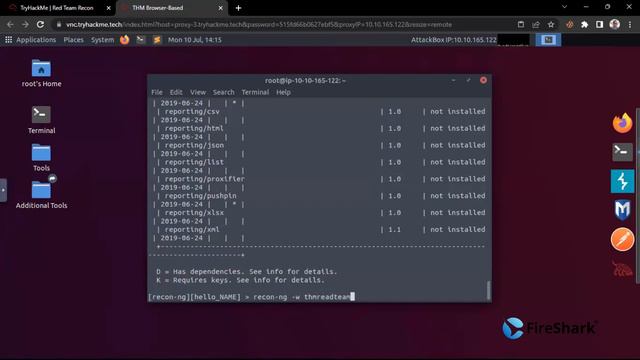This screenshot has height=360, width=640.
Task: Go back in the browser
Action: coord(10,24)
